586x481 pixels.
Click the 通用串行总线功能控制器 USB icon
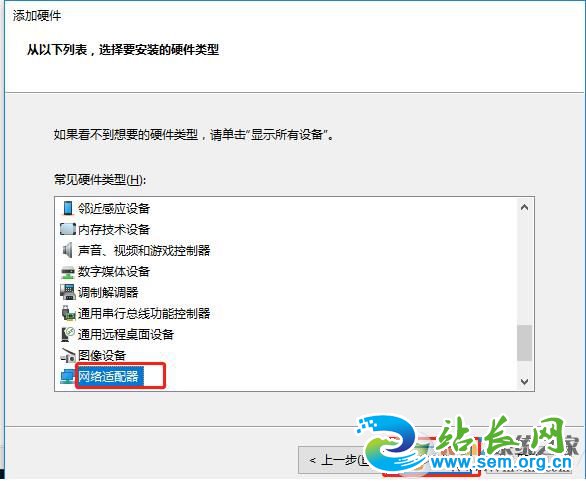[68, 313]
